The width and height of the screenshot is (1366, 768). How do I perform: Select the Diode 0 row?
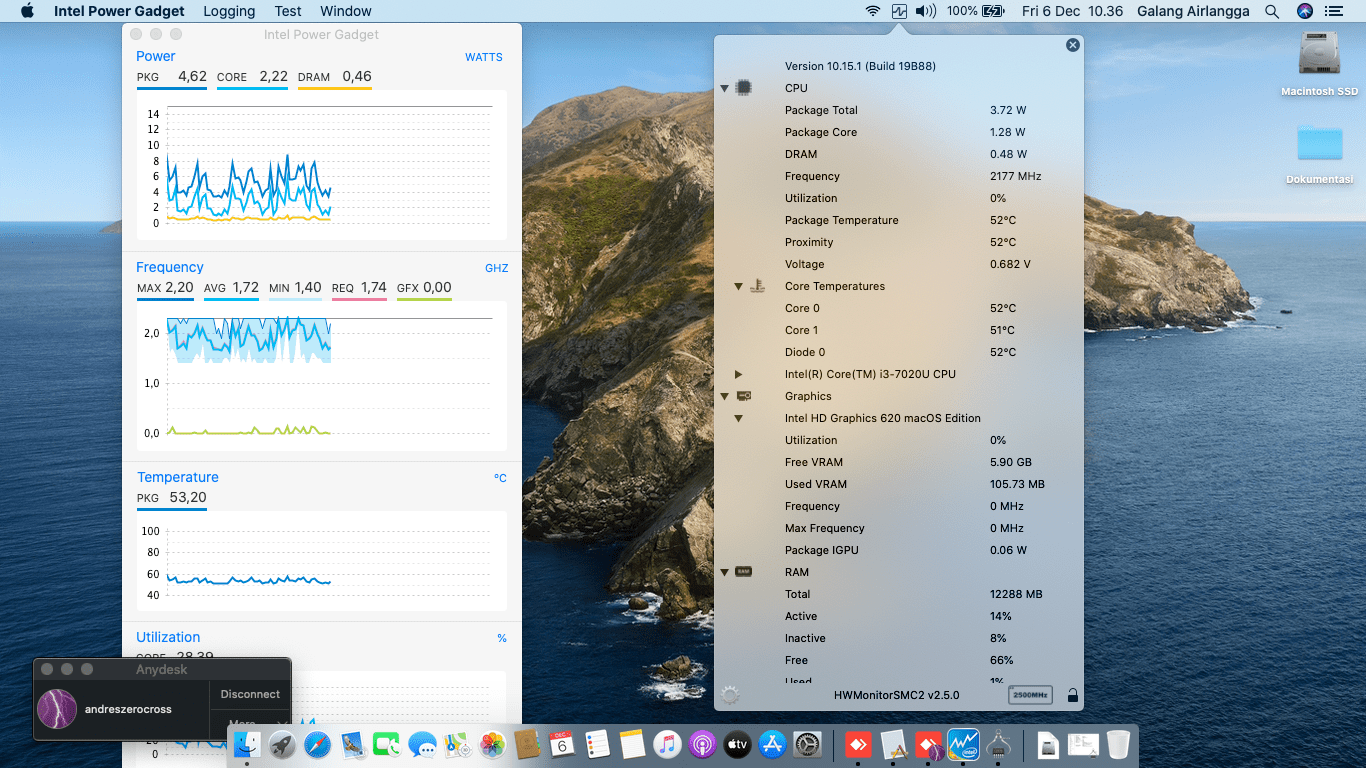[x=898, y=352]
